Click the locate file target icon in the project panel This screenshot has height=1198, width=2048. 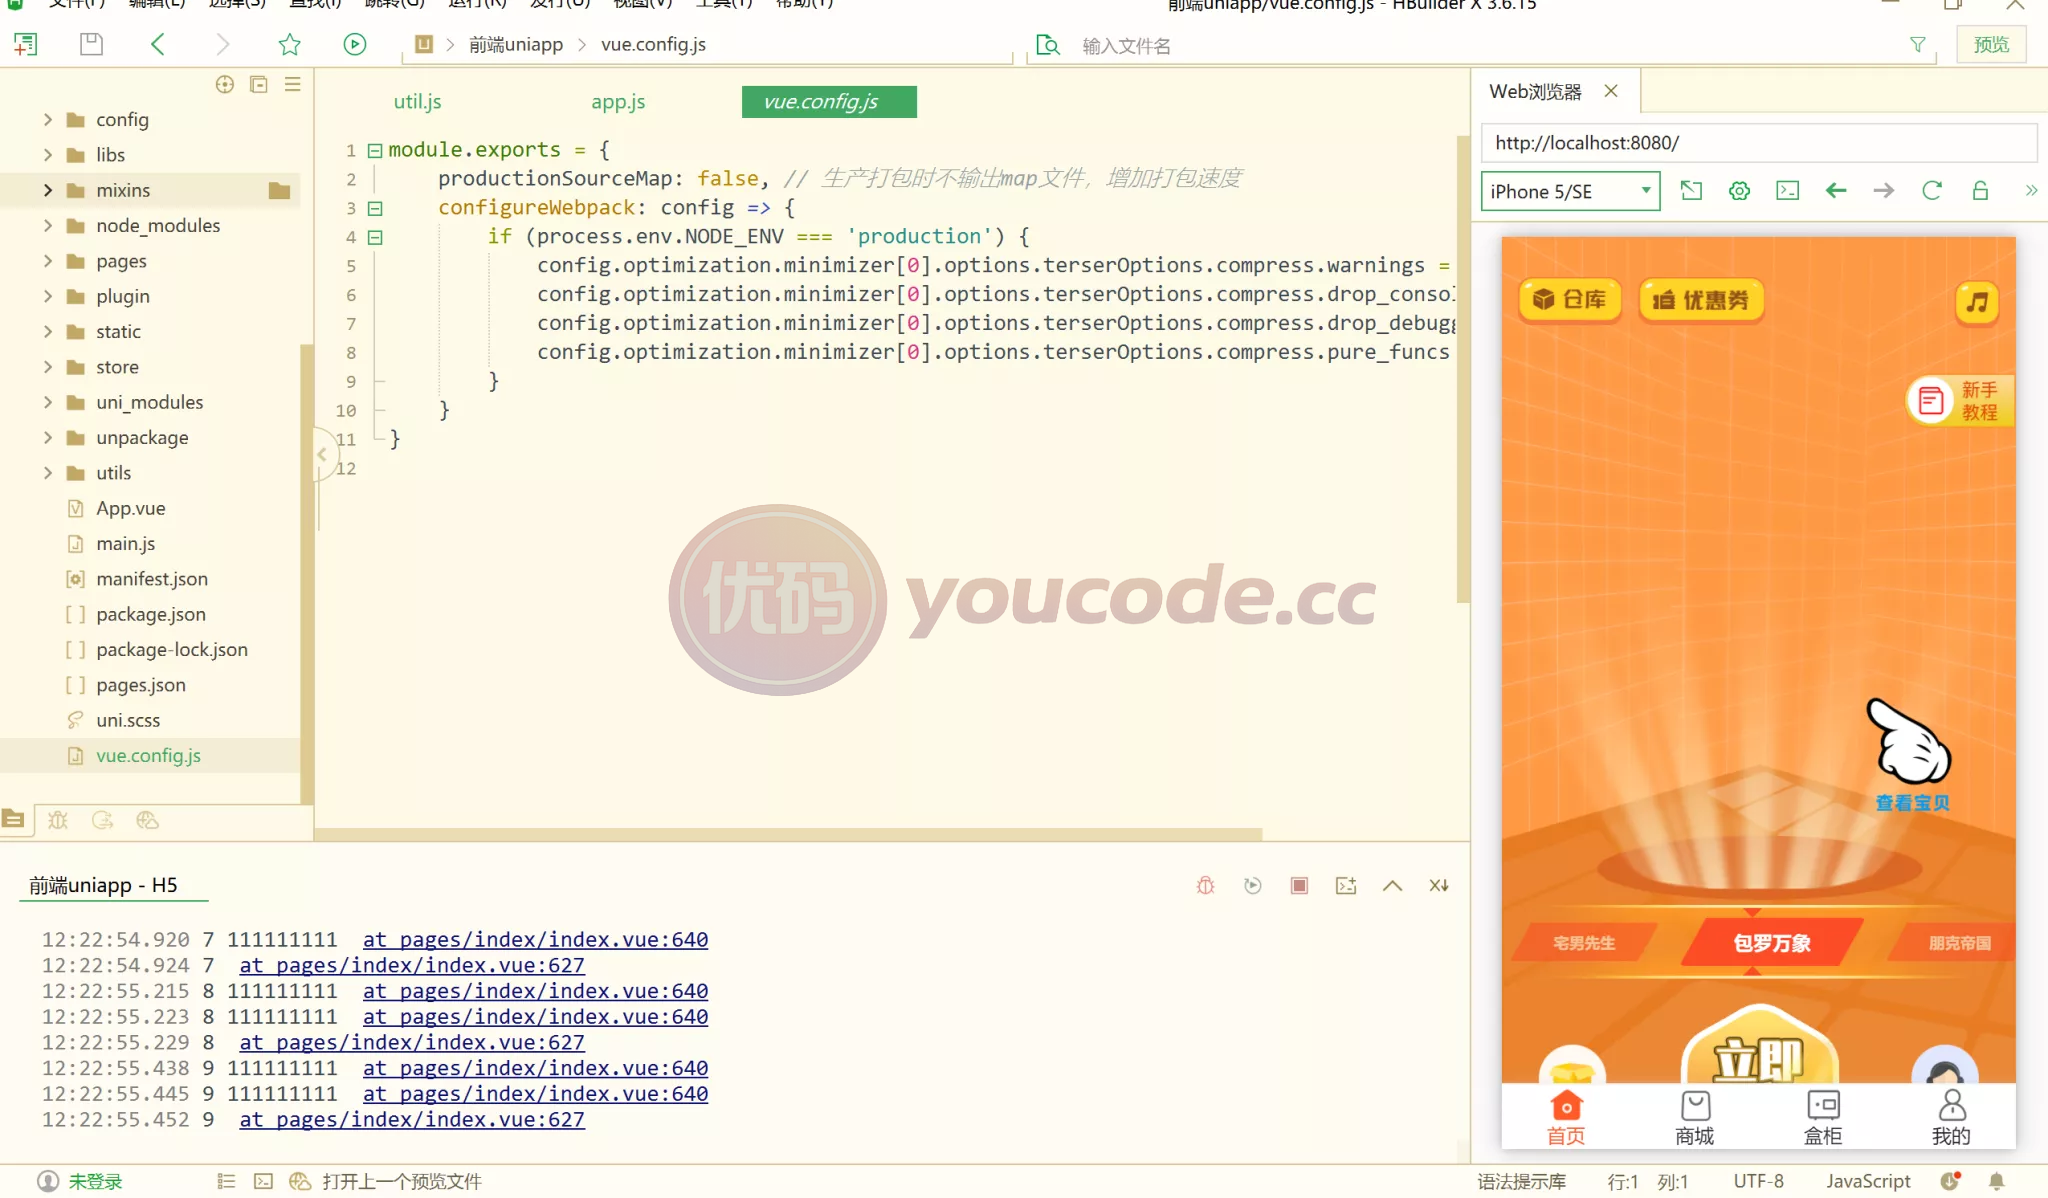click(225, 84)
